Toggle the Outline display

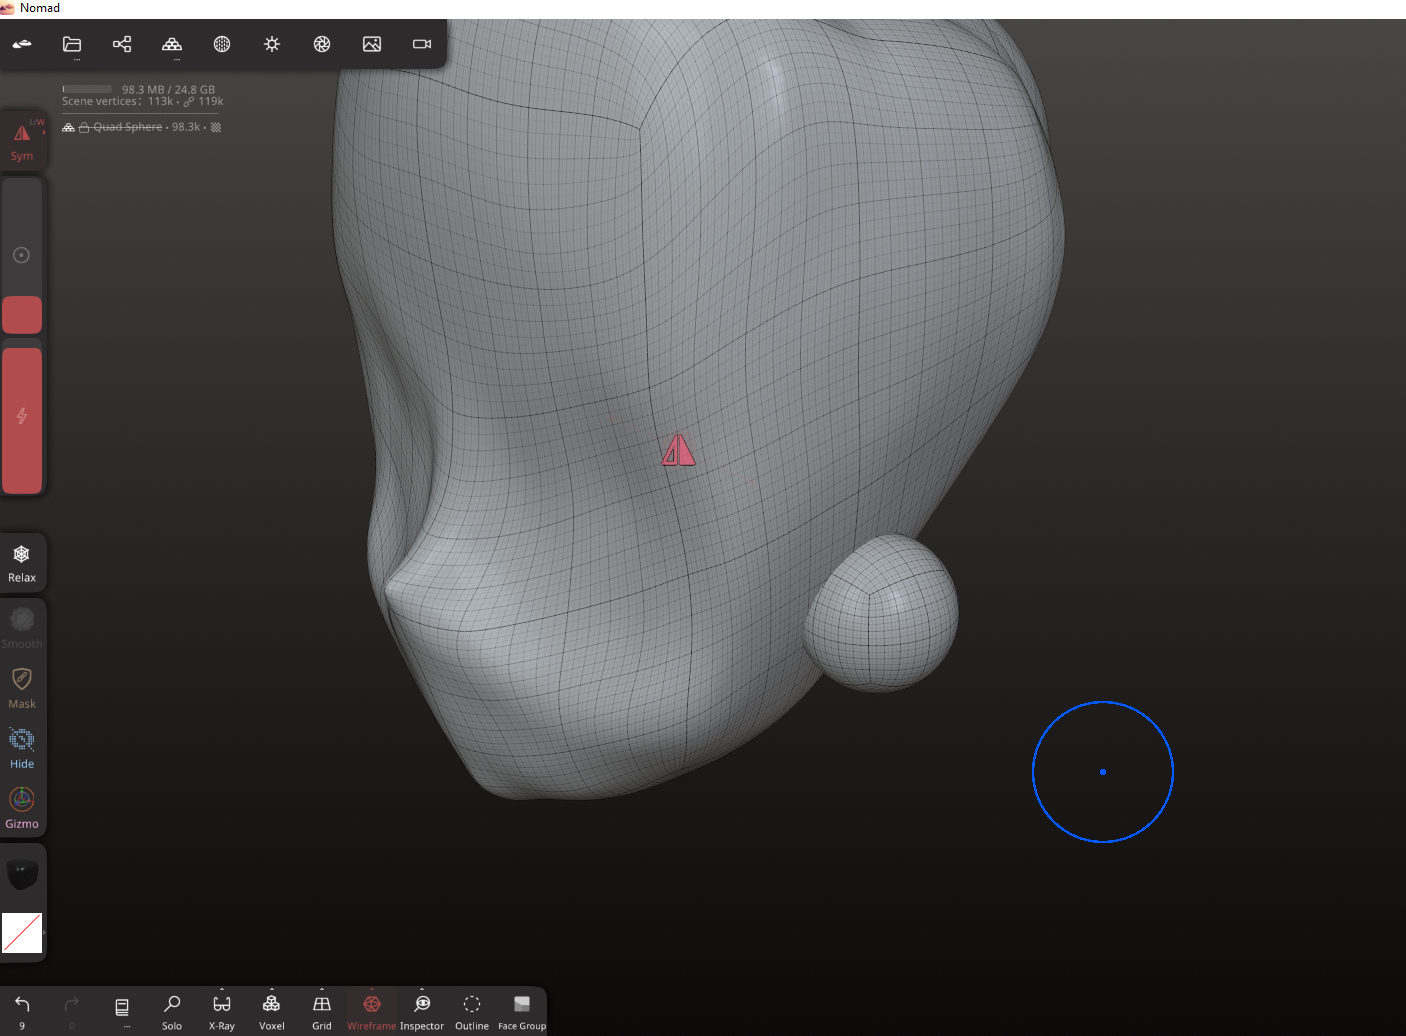pyautogui.click(x=472, y=1011)
